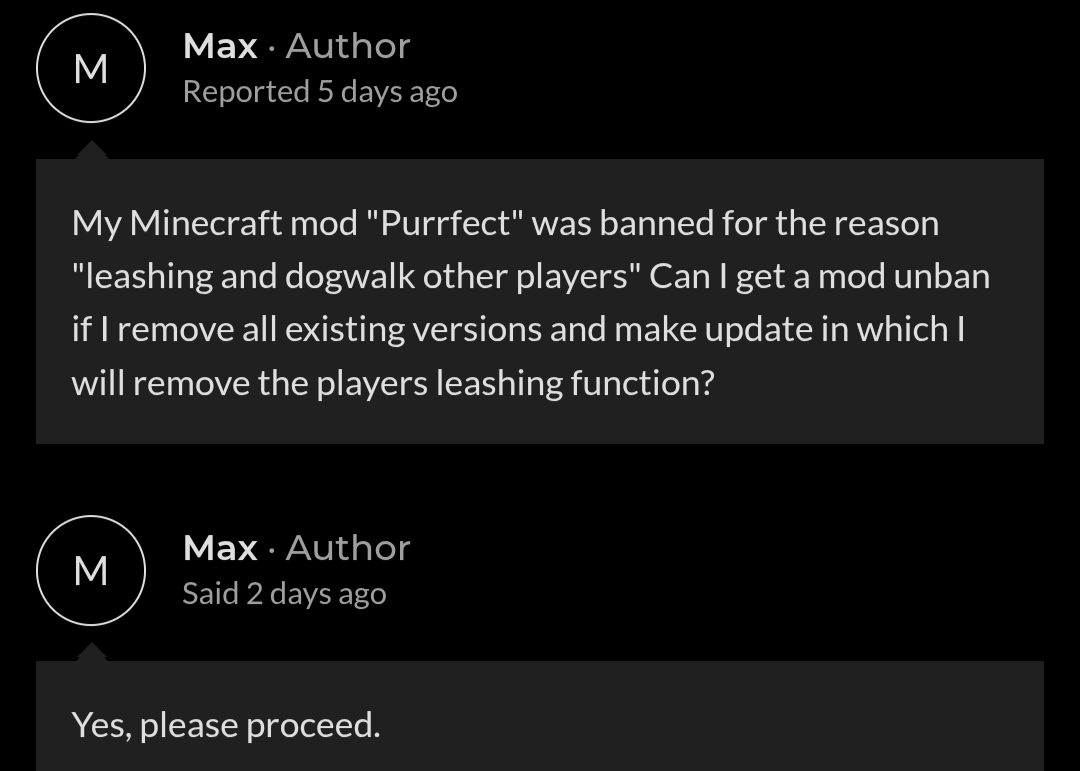Click the word "Said" in the reply header

[x=210, y=594]
